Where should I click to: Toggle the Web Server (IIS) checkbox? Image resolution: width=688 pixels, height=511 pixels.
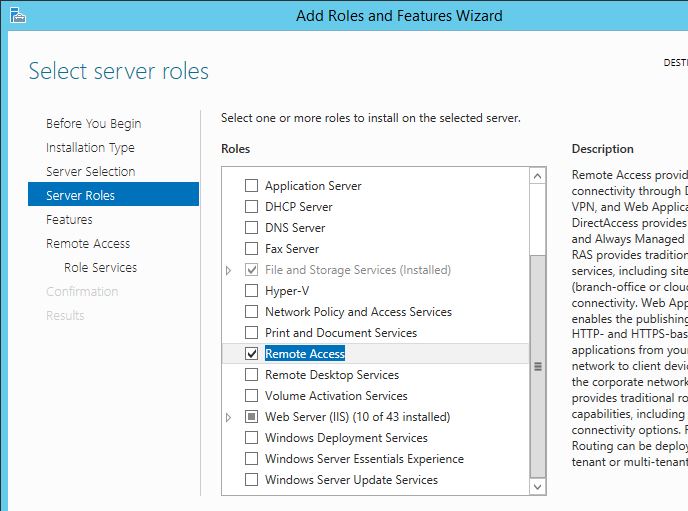pos(251,417)
